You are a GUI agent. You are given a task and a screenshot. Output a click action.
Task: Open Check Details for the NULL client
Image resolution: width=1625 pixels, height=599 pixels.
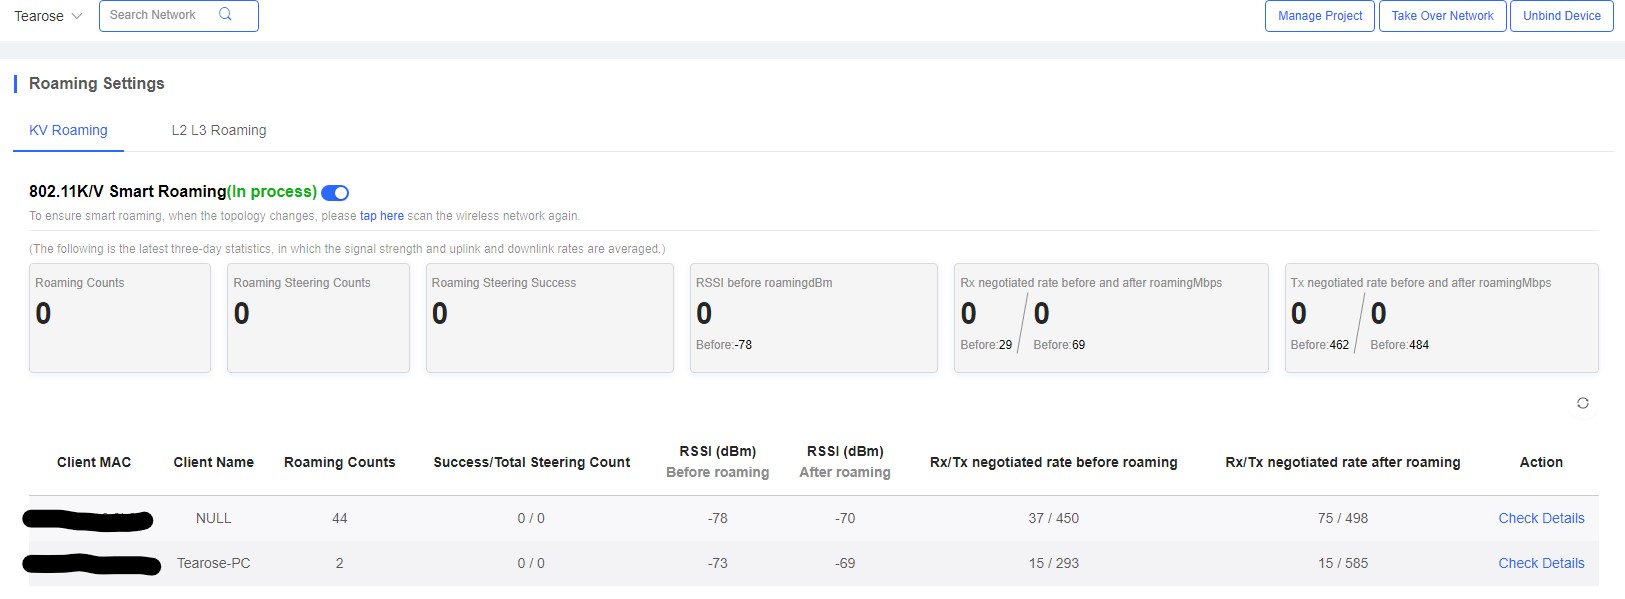(x=1540, y=518)
